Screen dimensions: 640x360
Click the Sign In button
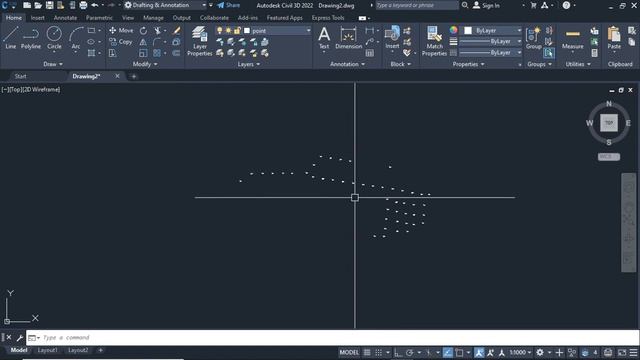click(487, 5)
